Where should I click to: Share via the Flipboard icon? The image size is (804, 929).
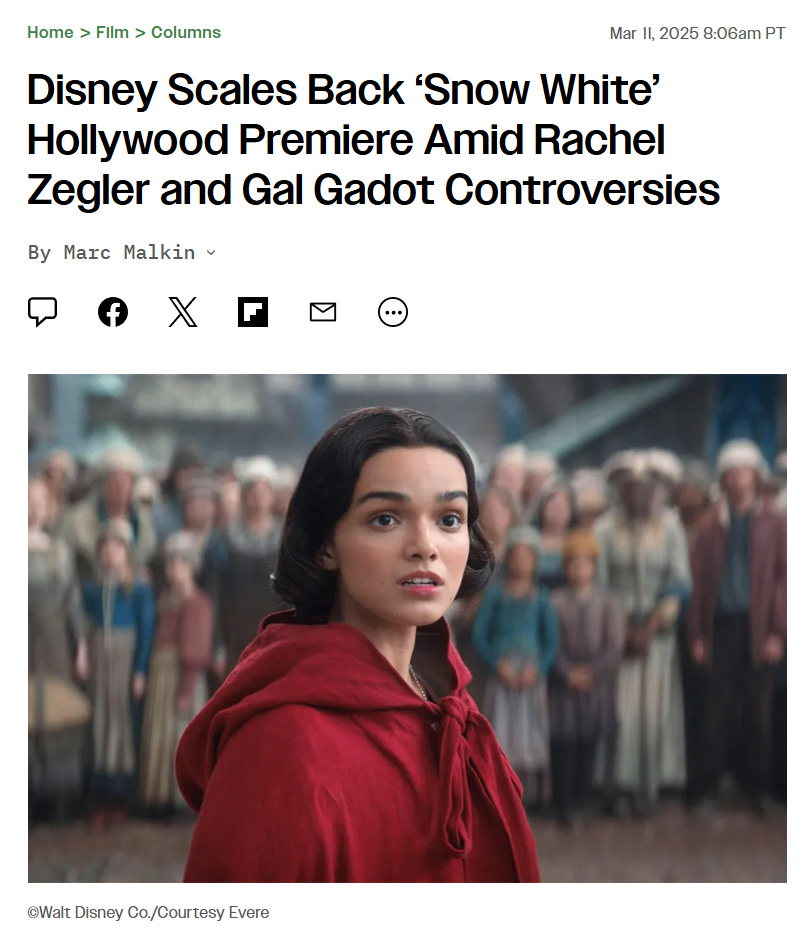[252, 312]
